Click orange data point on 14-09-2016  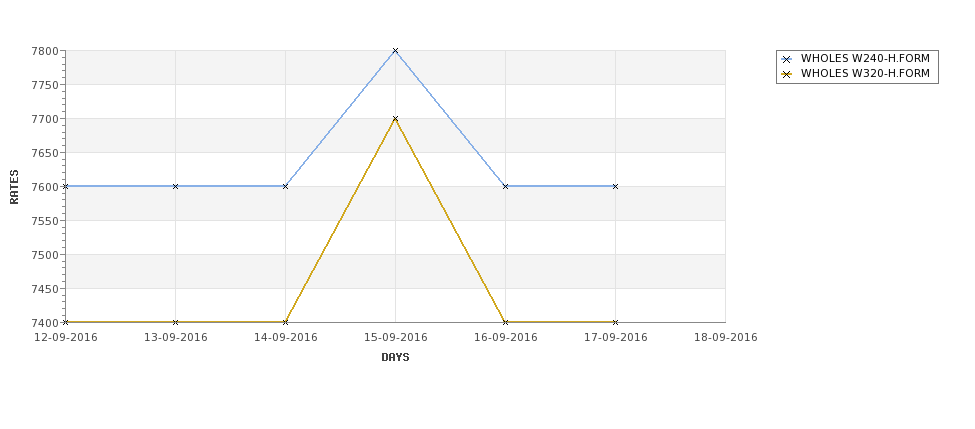coord(285,322)
